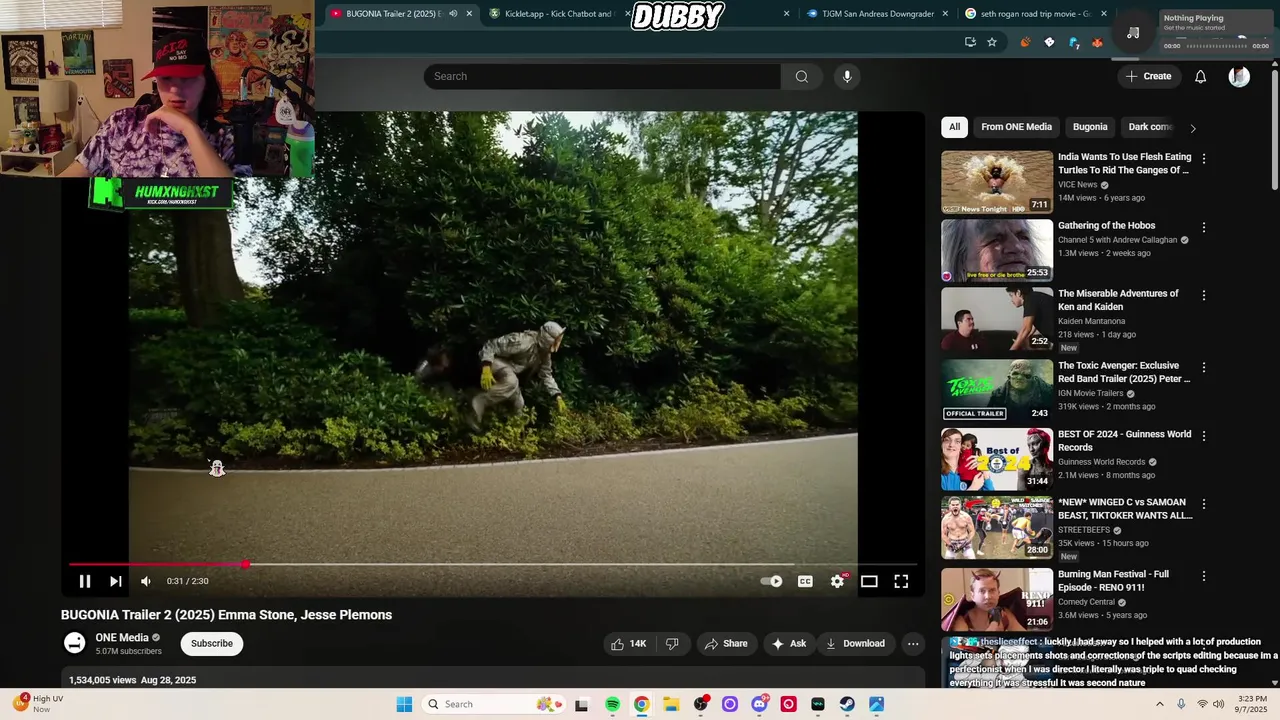Click the ONE Media channel avatar

[75, 644]
